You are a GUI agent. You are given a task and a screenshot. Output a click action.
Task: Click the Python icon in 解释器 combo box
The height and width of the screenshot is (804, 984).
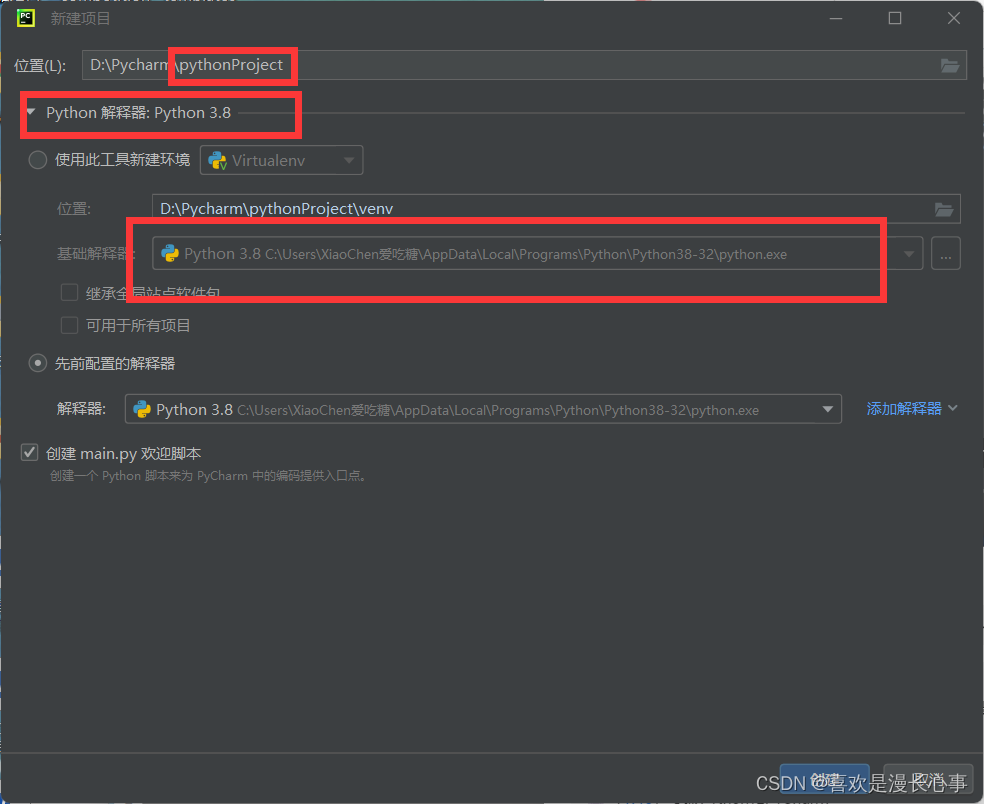[x=142, y=409]
